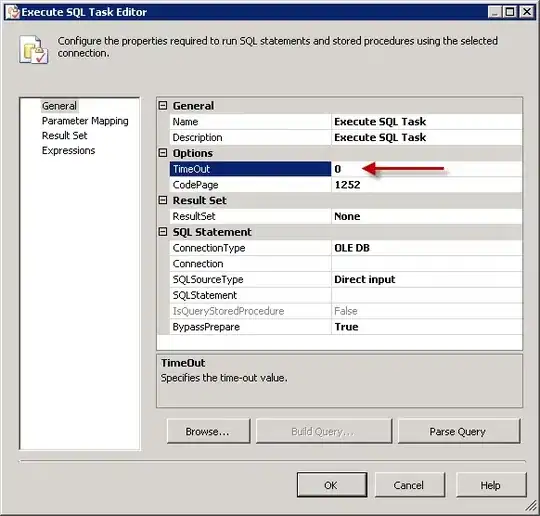Confirm the dialog with OK
The image size is (540, 516).
point(332,485)
